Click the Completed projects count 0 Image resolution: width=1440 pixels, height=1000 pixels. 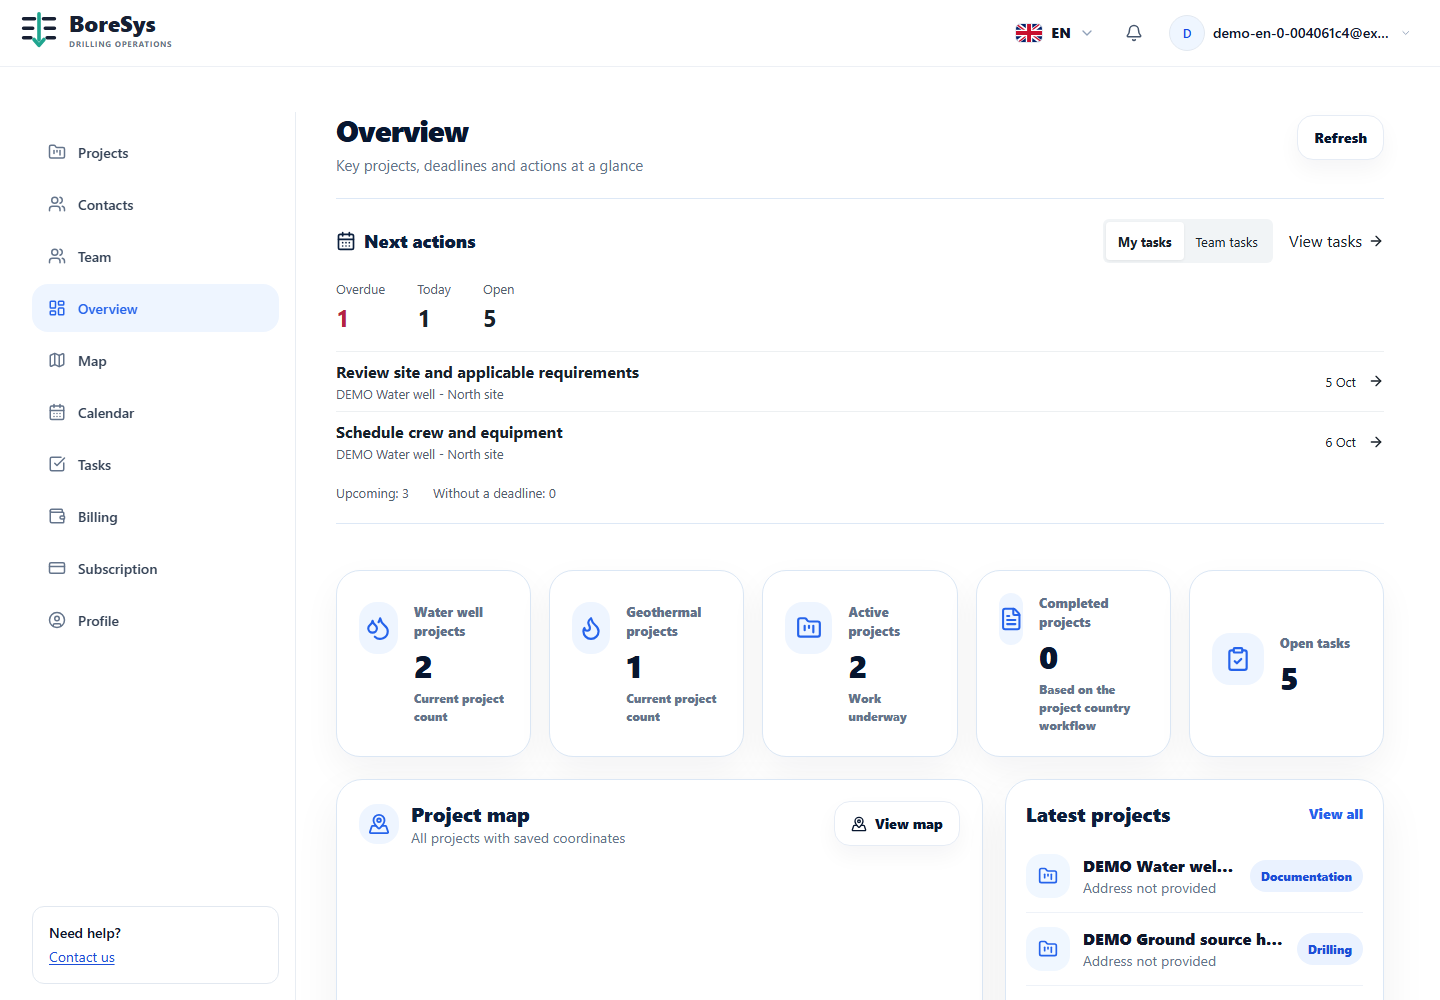(1048, 657)
